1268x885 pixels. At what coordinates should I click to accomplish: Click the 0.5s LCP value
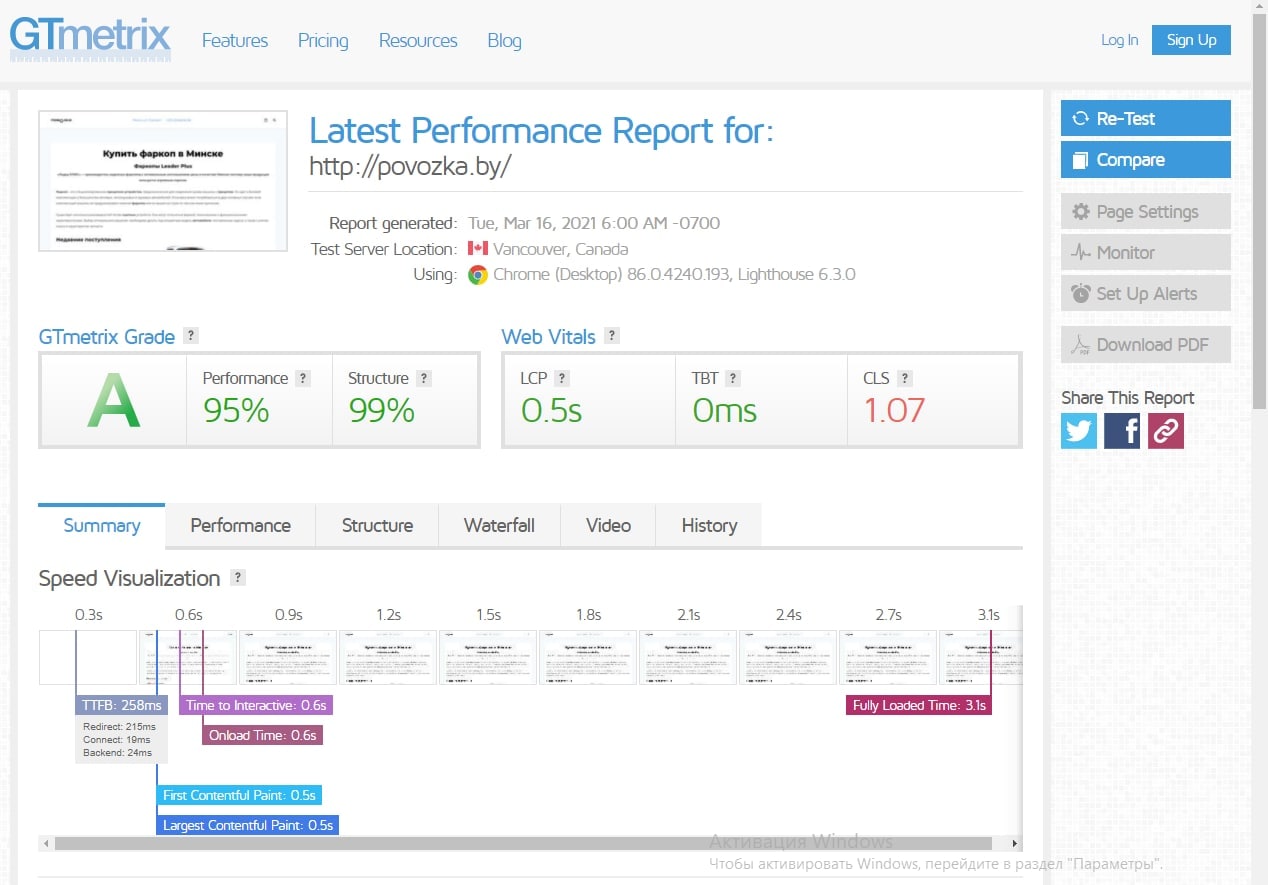pyautogui.click(x=551, y=410)
